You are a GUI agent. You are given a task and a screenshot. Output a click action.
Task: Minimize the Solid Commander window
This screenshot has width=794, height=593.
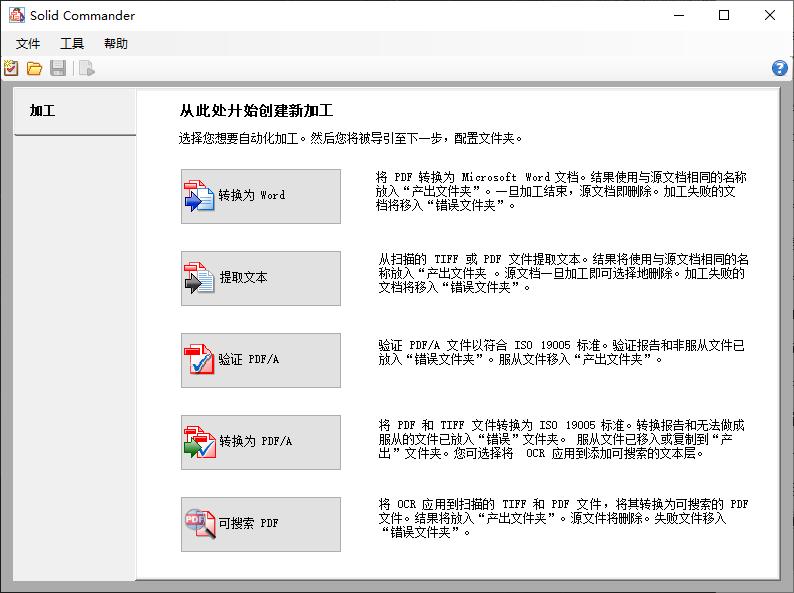[x=679, y=15]
